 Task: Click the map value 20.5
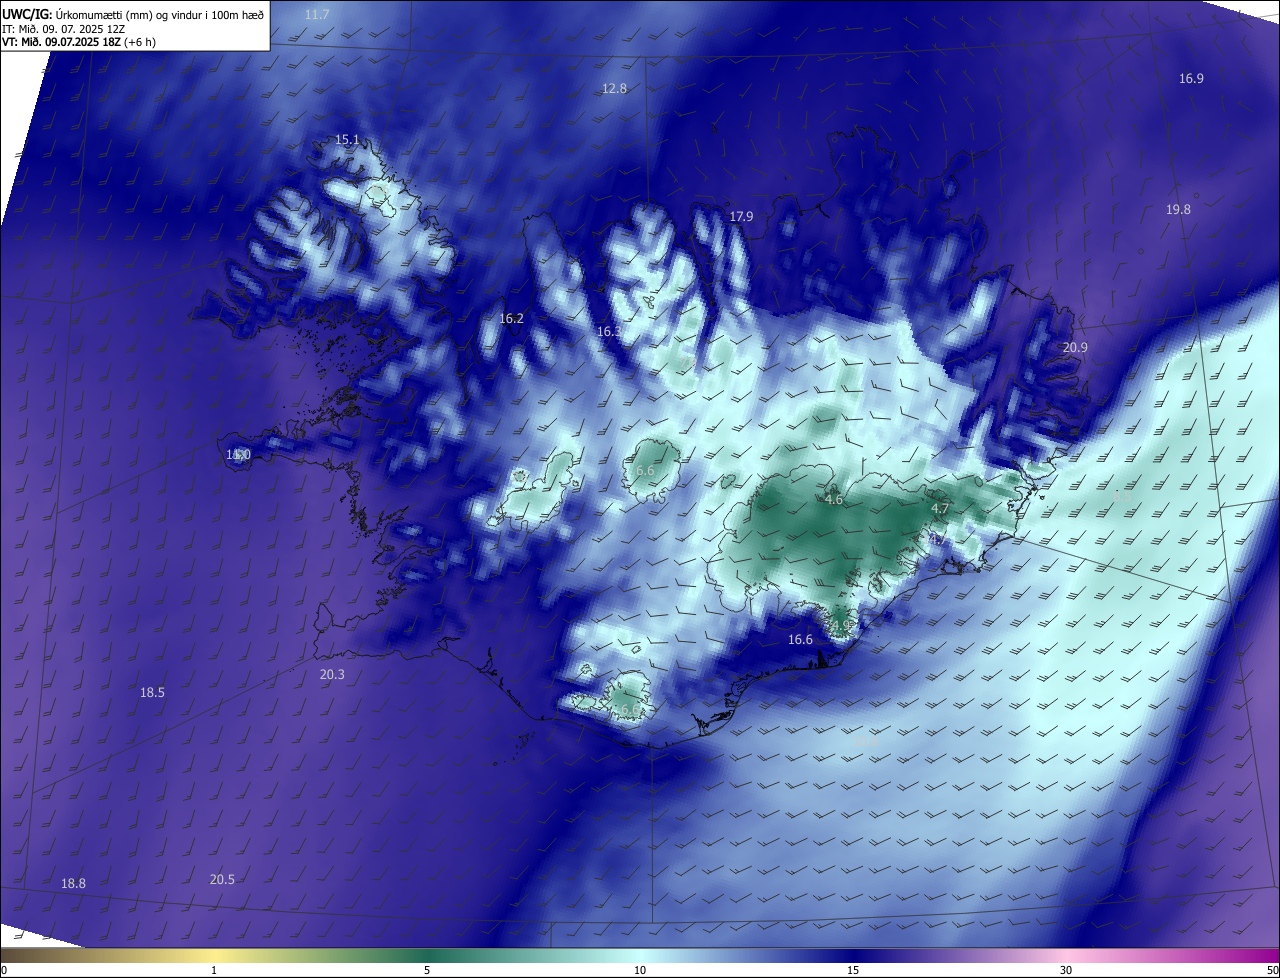coord(222,879)
